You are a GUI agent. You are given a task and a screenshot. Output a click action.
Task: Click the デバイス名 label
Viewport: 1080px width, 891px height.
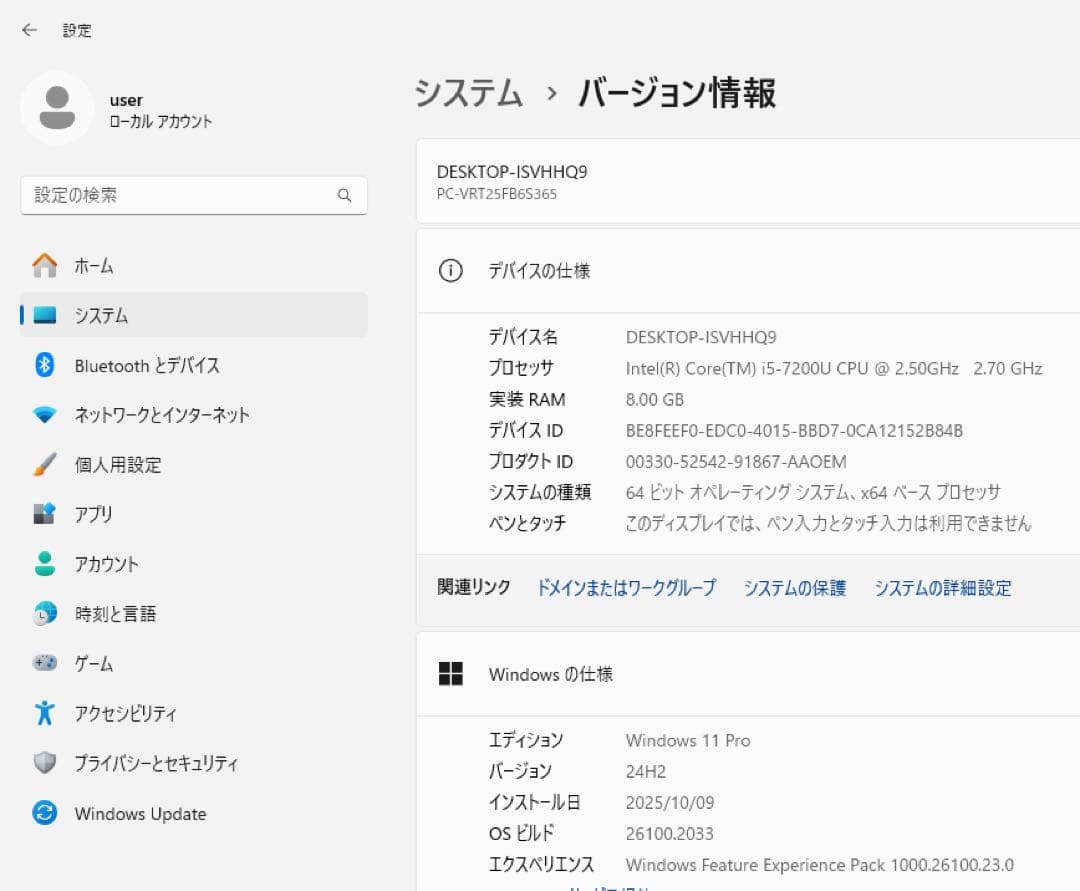(523, 337)
